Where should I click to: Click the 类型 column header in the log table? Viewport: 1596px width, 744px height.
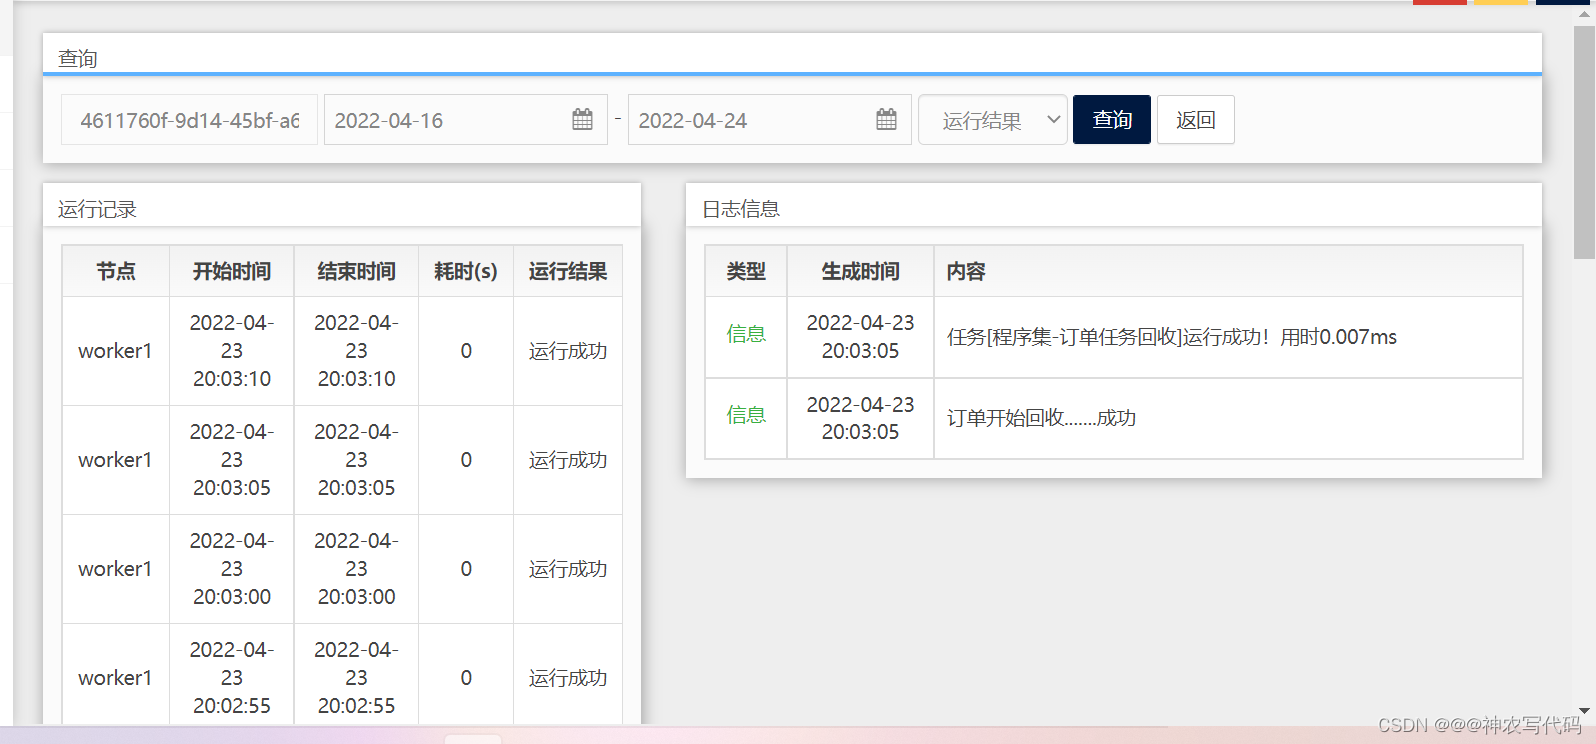click(746, 271)
